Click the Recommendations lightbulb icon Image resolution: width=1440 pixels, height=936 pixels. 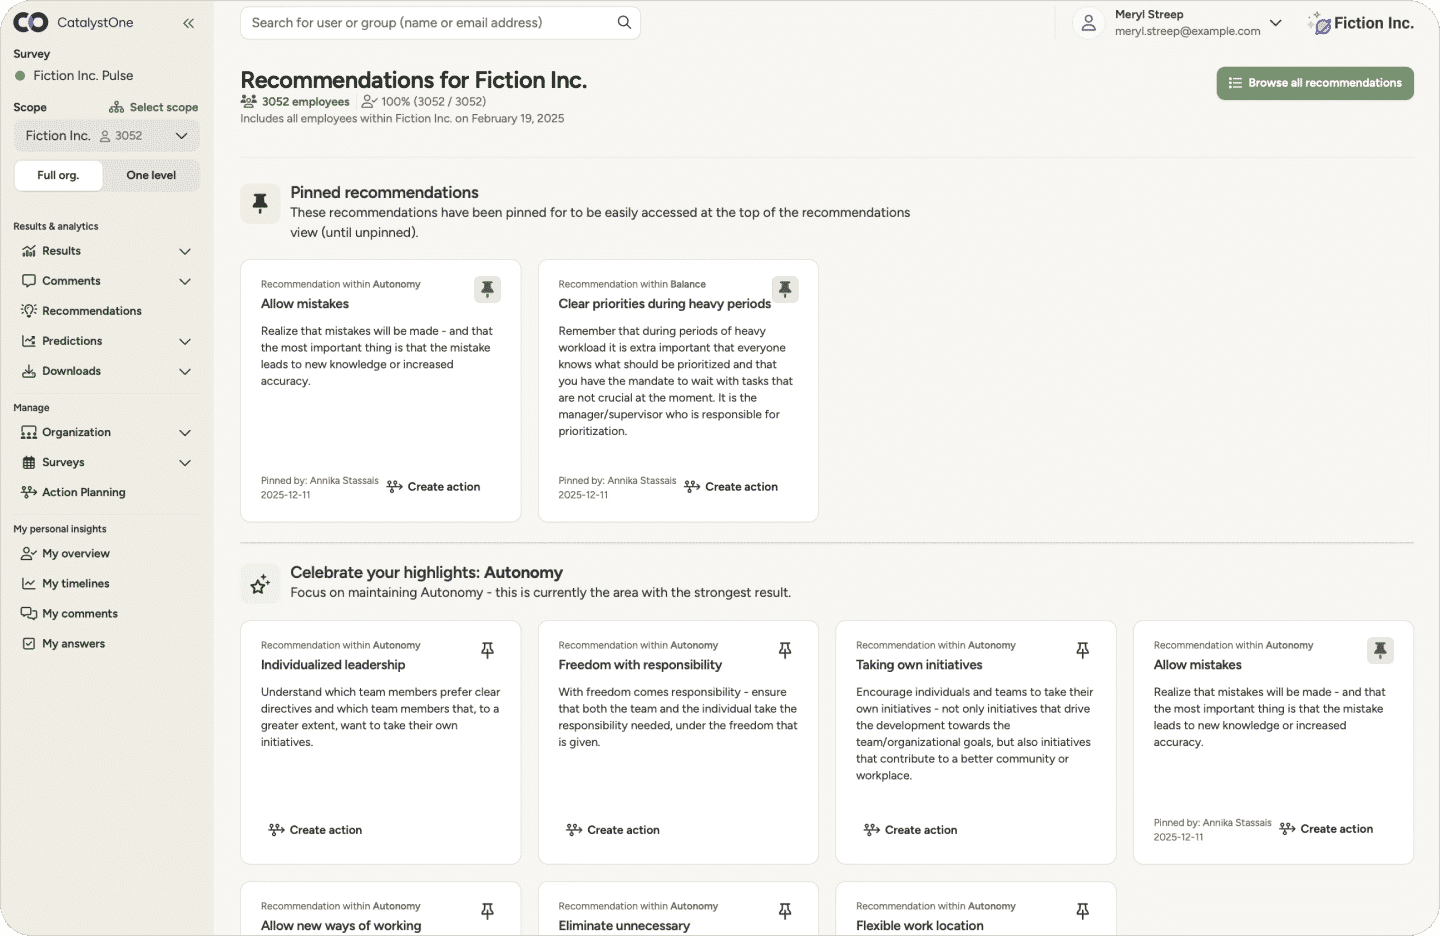[x=29, y=311]
